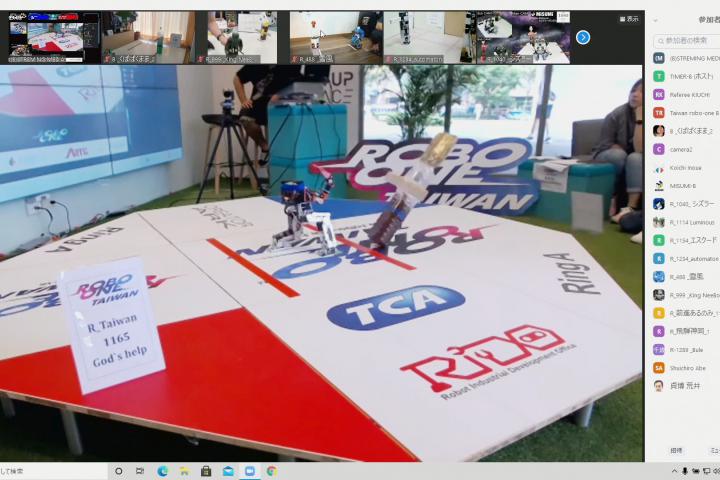Select participant name R_1114 Luminous

[x=692, y=222]
